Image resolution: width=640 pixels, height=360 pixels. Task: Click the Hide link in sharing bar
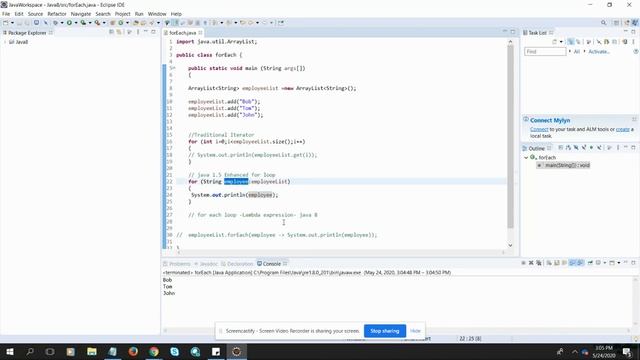click(x=415, y=331)
